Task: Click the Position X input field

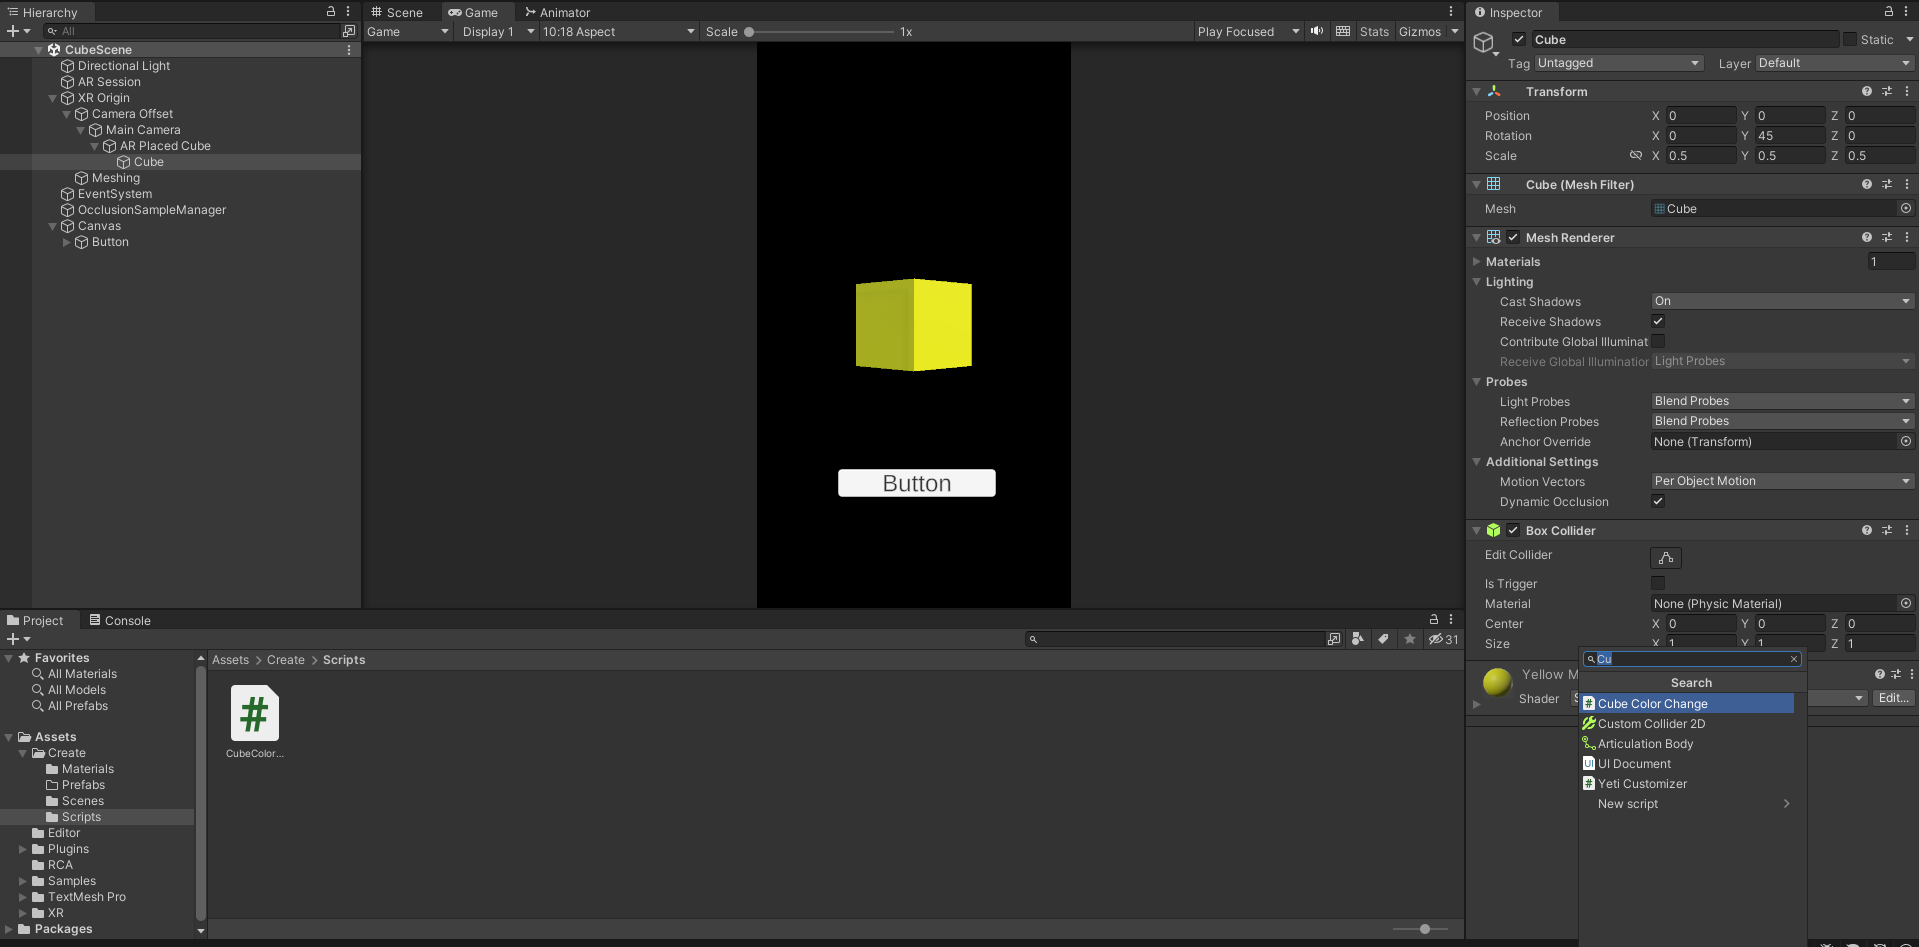Action: [x=1700, y=115]
